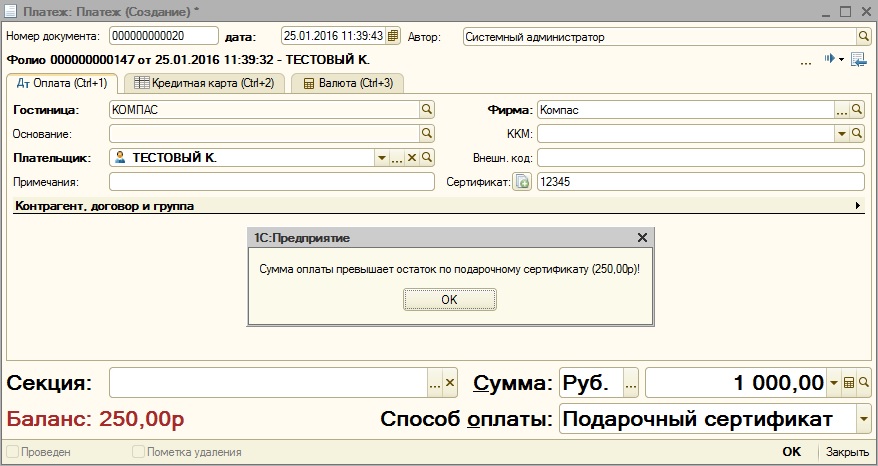Click ellipsis next to folio header line
Image resolution: width=878 pixels, height=466 pixels.
(x=806, y=62)
